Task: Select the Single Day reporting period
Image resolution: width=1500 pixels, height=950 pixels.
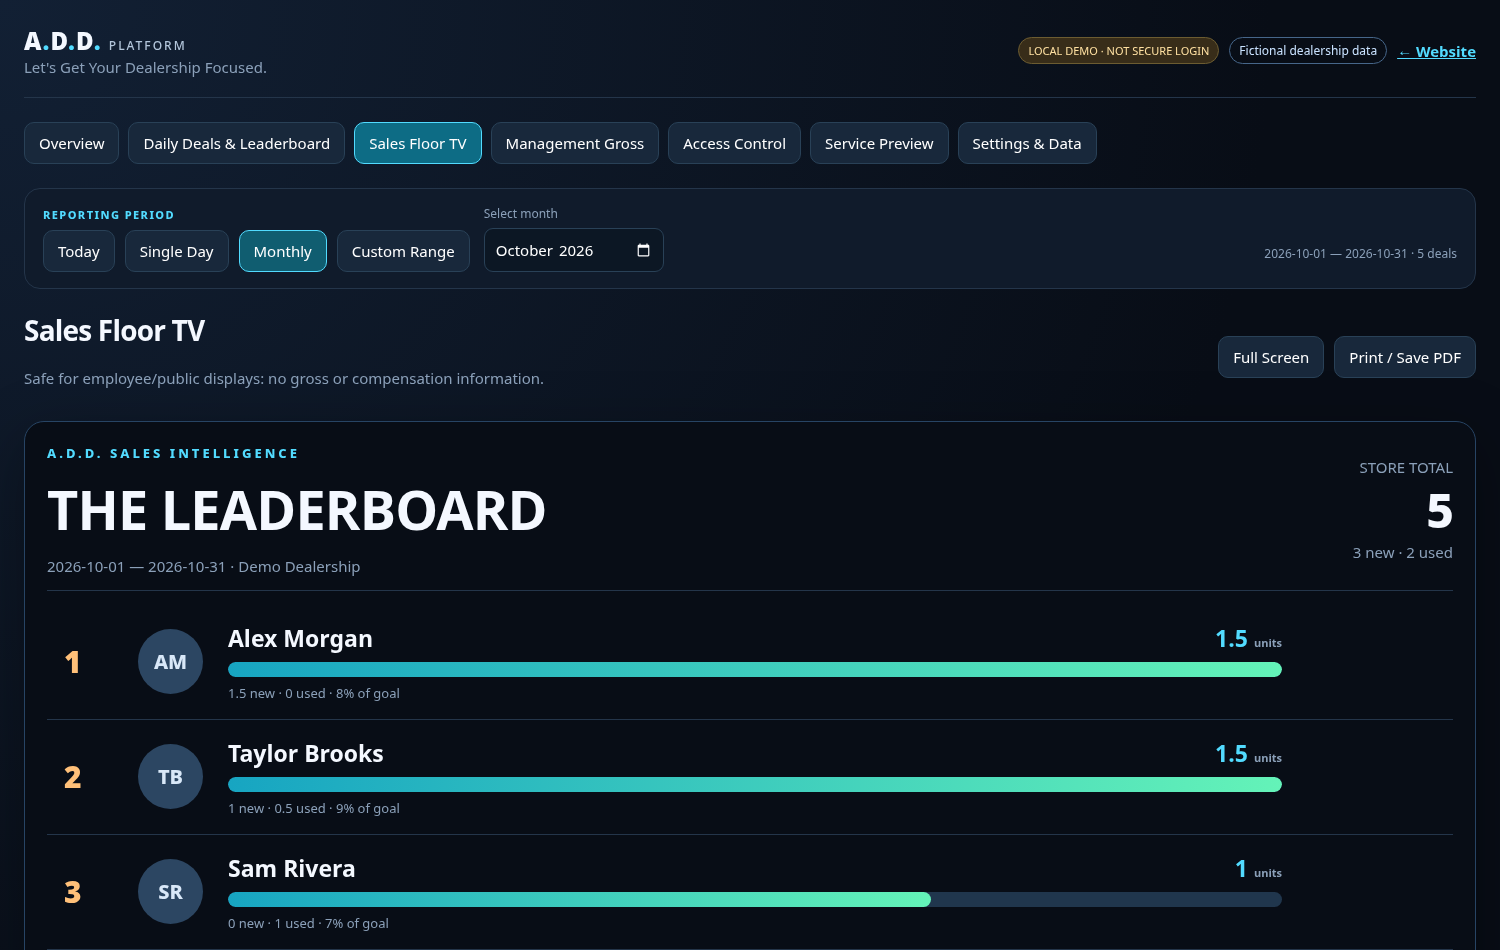Action: click(x=177, y=251)
